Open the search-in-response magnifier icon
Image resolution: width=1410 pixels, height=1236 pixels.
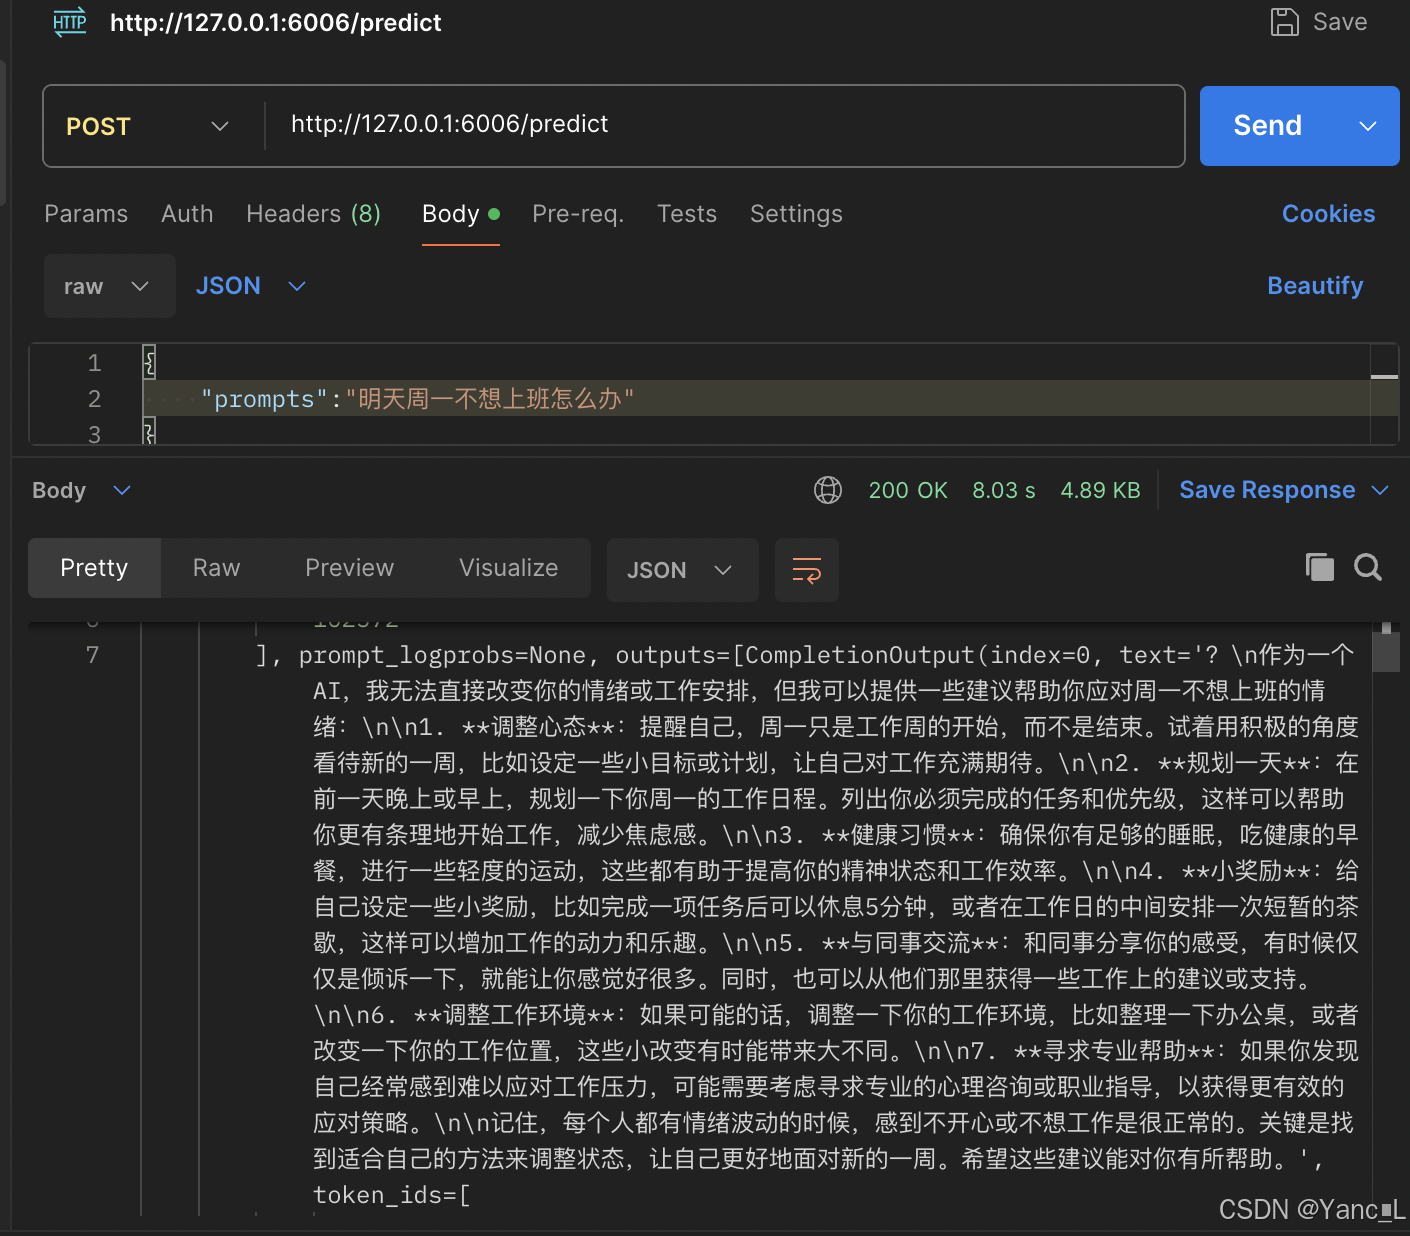(x=1367, y=567)
